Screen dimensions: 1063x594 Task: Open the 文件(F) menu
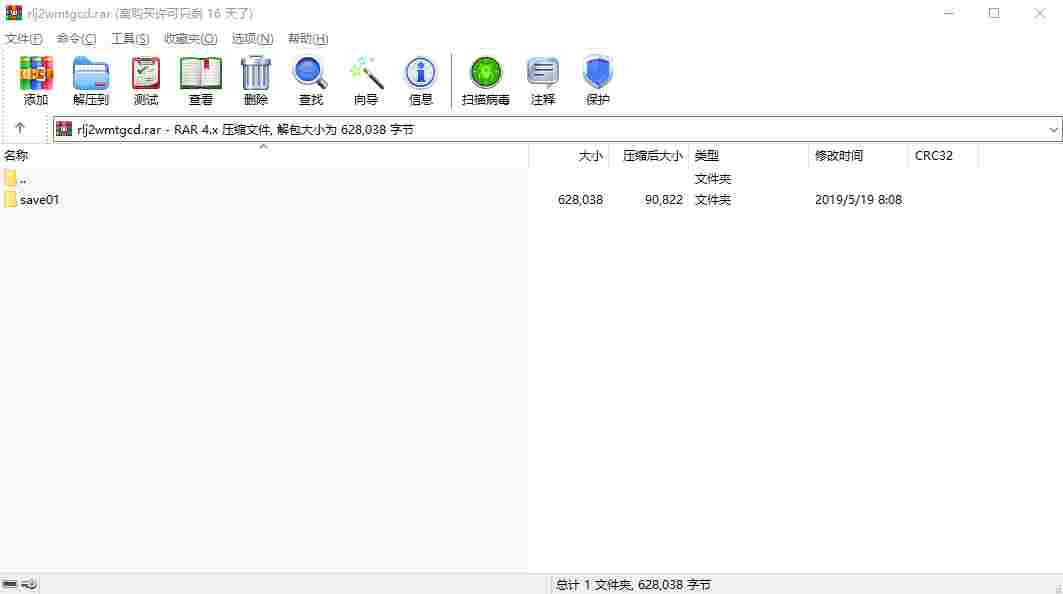click(x=24, y=39)
